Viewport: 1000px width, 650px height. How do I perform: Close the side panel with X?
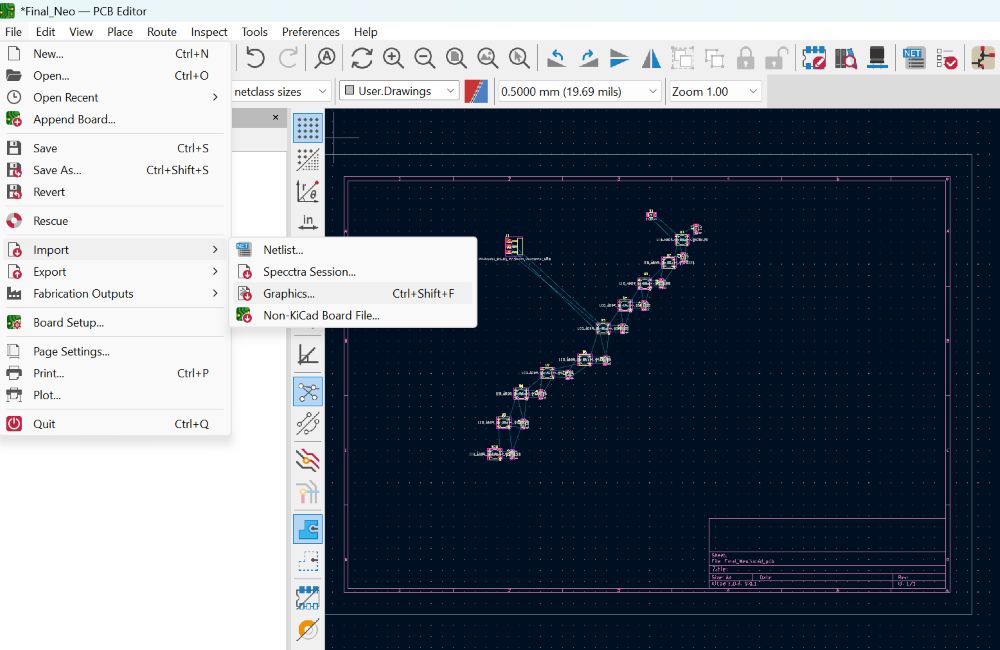click(276, 117)
